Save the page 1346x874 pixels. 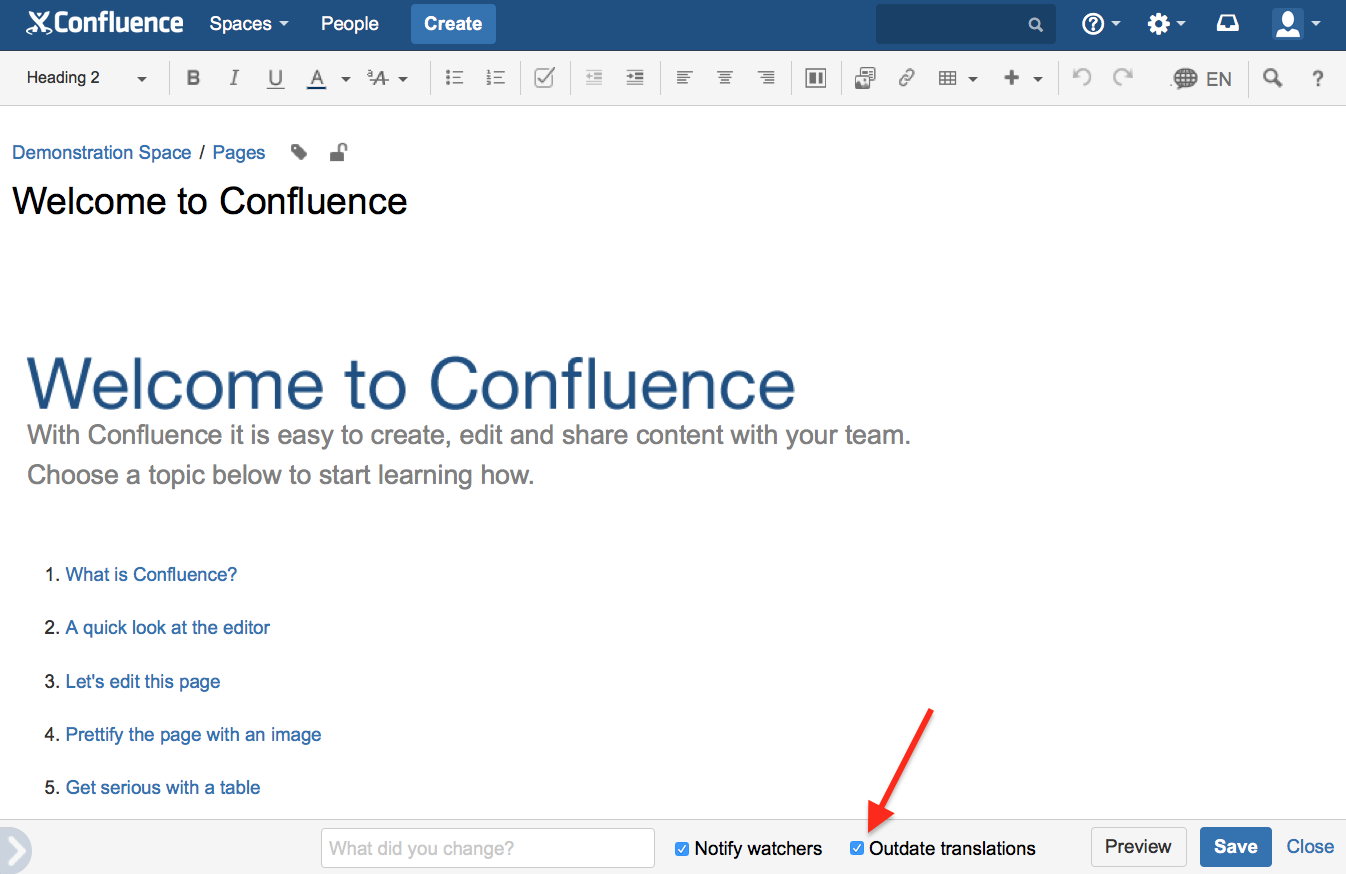click(1236, 847)
